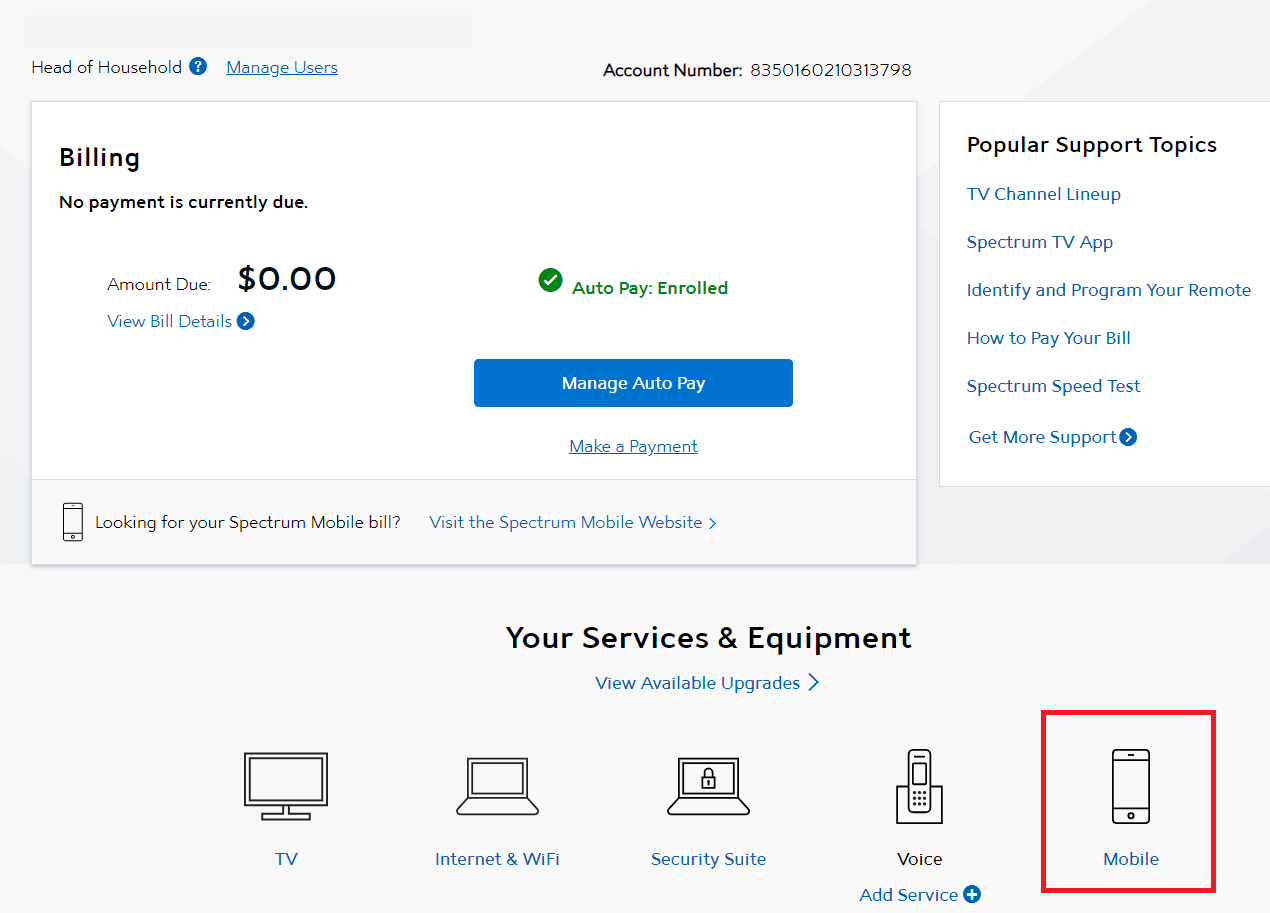Open View Bill Details link
1270x913 pixels.
[x=169, y=321]
